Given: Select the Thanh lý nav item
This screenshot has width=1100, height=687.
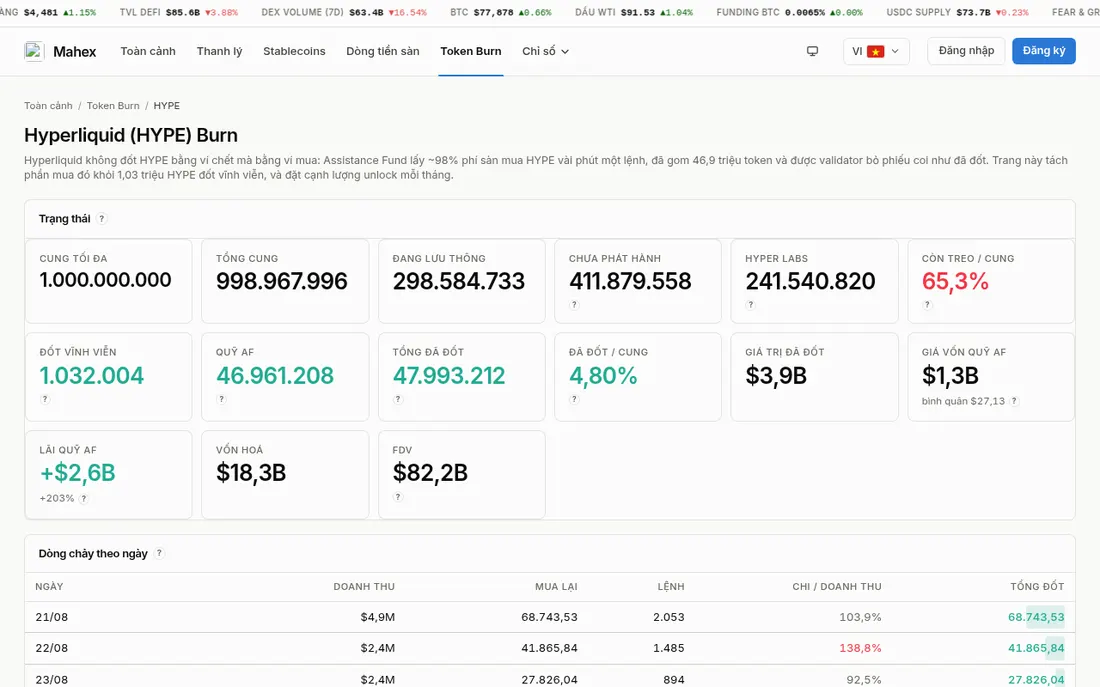Looking at the screenshot, I should [x=219, y=51].
